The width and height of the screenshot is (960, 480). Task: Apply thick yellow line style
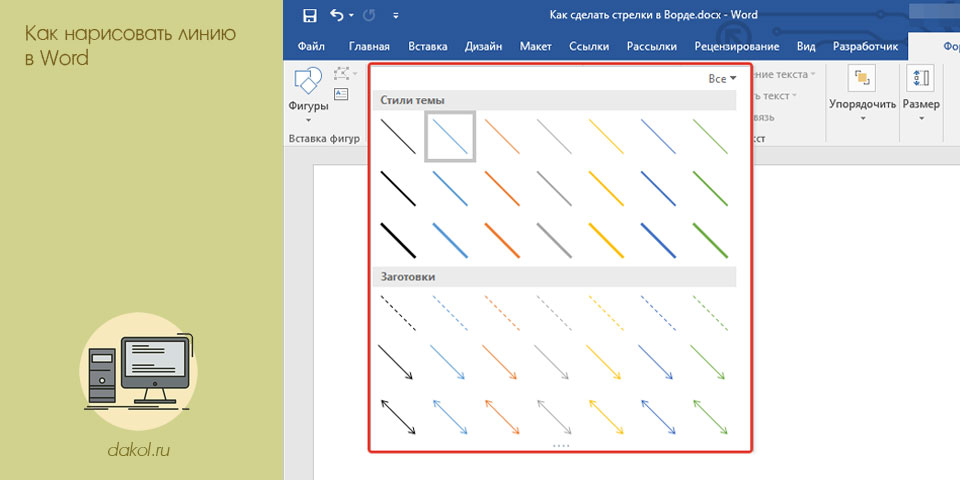tap(606, 240)
